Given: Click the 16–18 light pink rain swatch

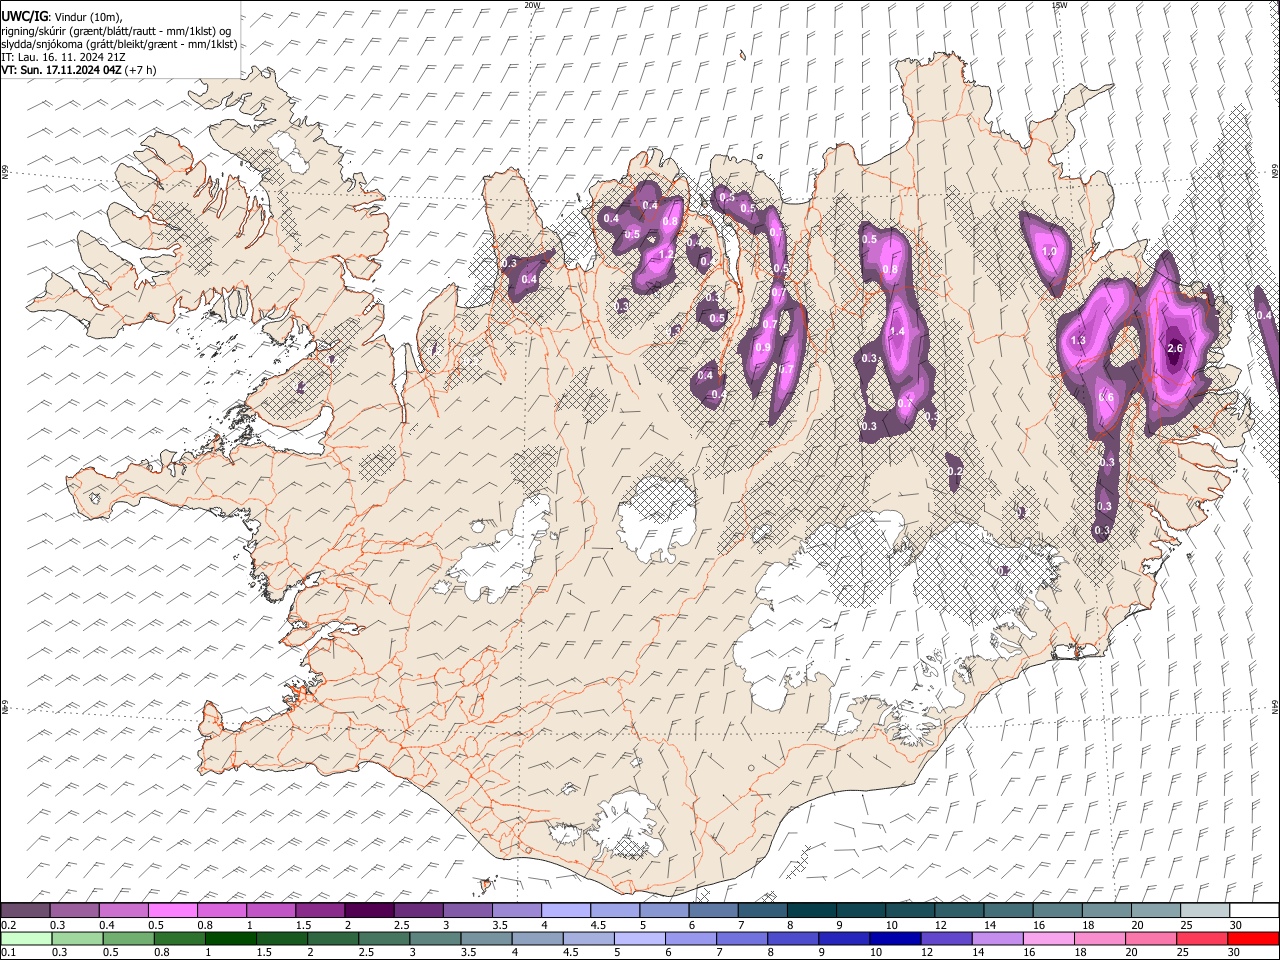Looking at the screenshot, I should click(1049, 938).
